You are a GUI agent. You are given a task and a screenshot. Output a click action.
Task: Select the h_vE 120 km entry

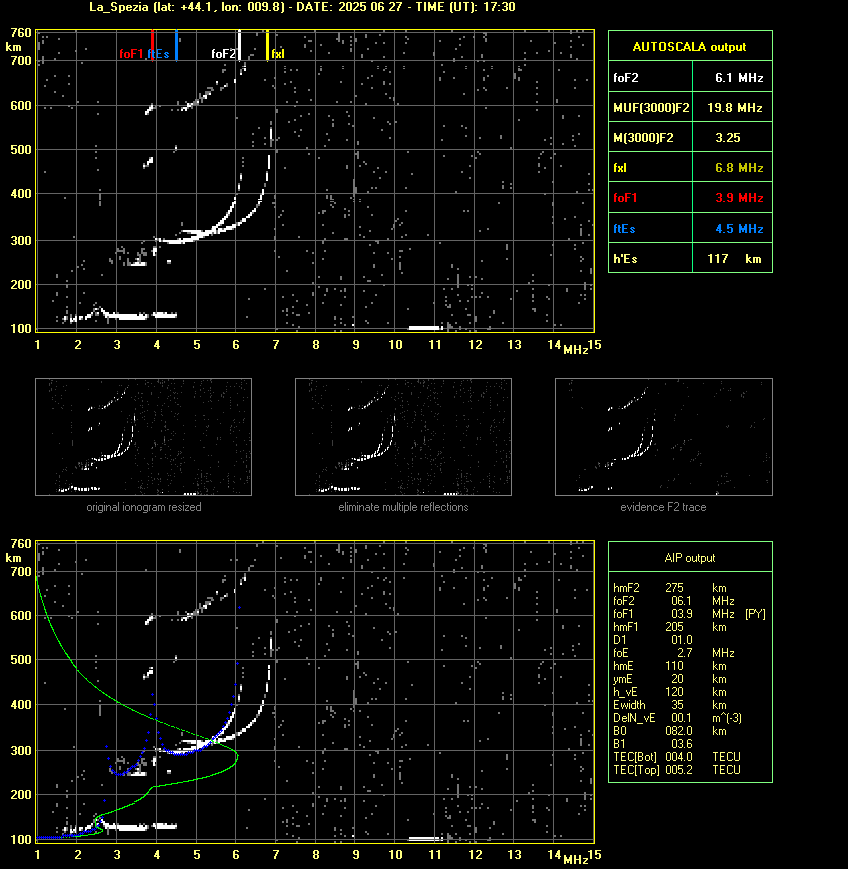[670, 692]
